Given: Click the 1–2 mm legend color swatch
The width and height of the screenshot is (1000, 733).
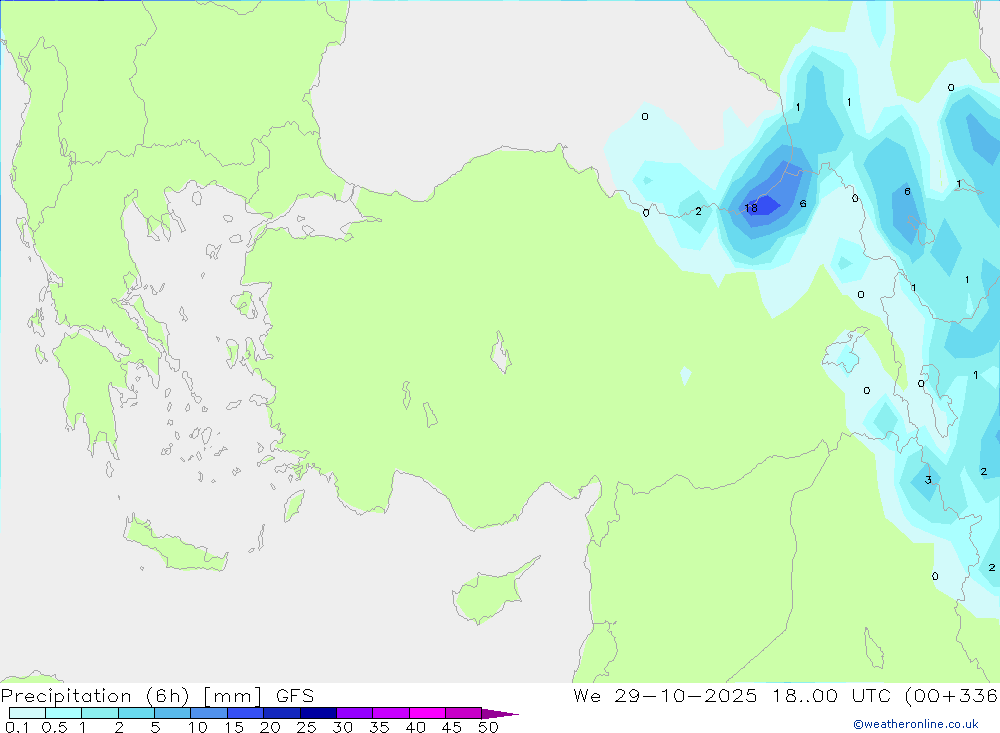Looking at the screenshot, I should pos(100,713).
